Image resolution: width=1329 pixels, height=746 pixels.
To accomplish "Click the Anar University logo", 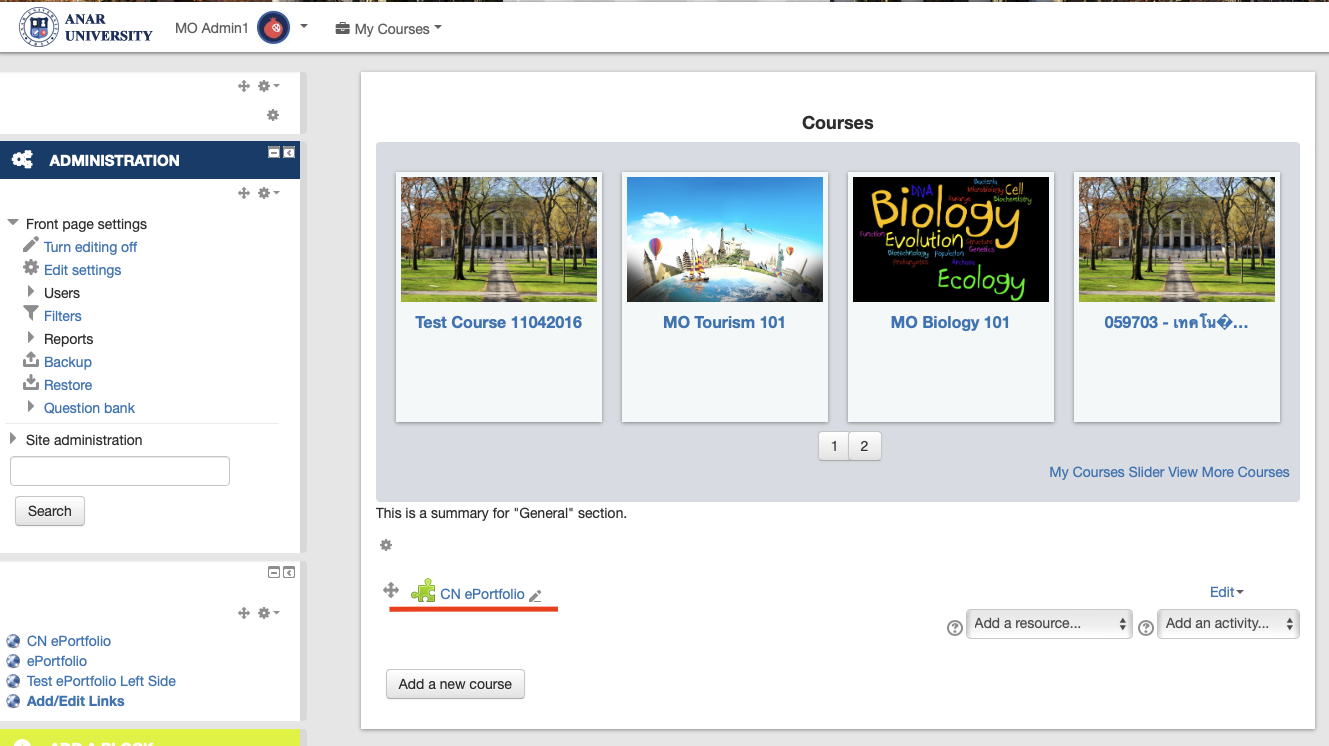I will (86, 28).
